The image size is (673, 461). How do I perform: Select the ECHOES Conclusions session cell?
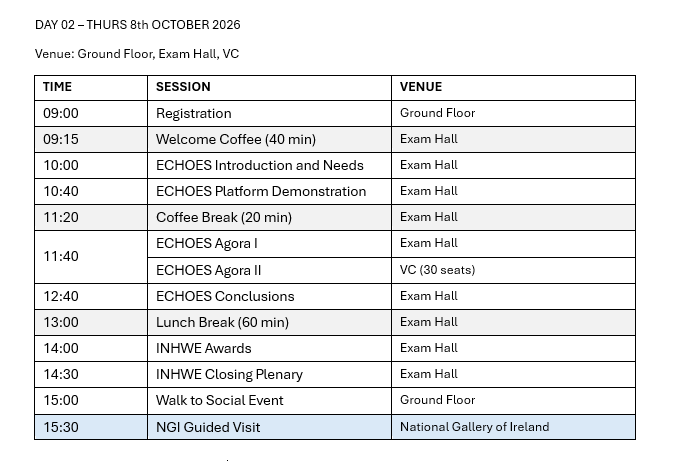225,297
